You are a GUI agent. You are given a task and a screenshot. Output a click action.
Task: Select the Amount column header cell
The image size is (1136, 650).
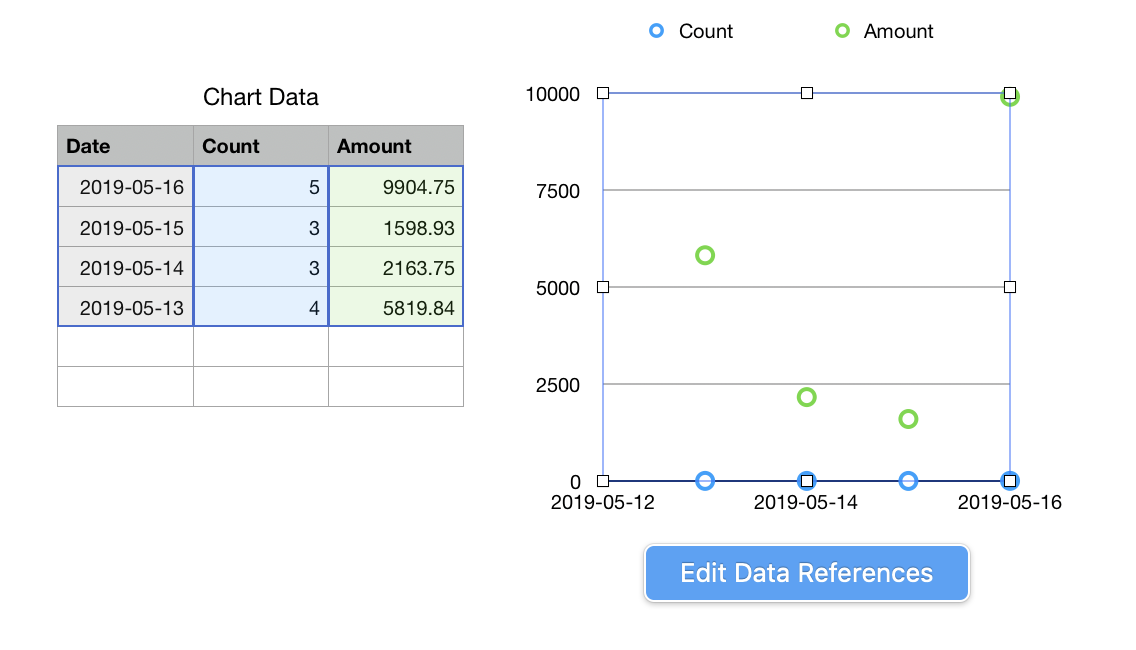pos(396,146)
